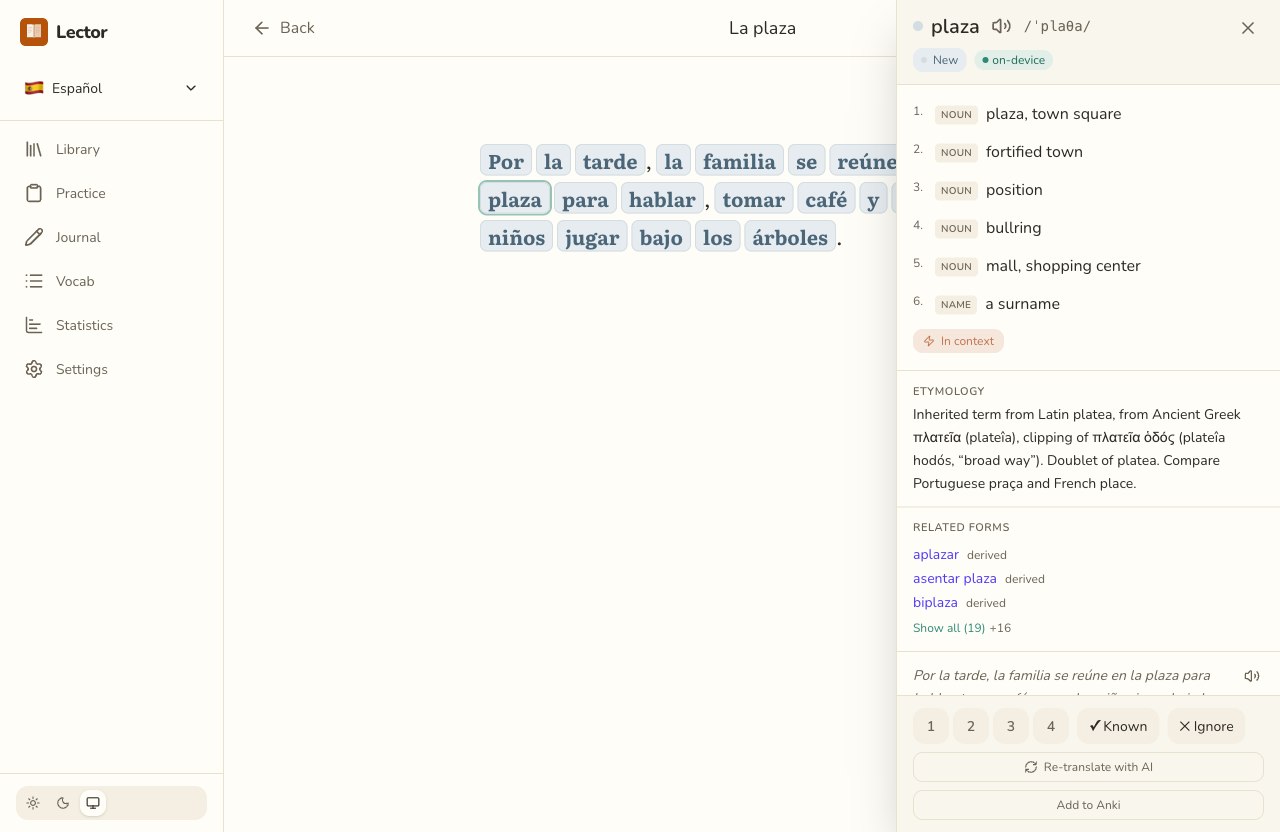Play pronunciation audio for plaza
The image size is (1280, 832).
[1001, 26]
